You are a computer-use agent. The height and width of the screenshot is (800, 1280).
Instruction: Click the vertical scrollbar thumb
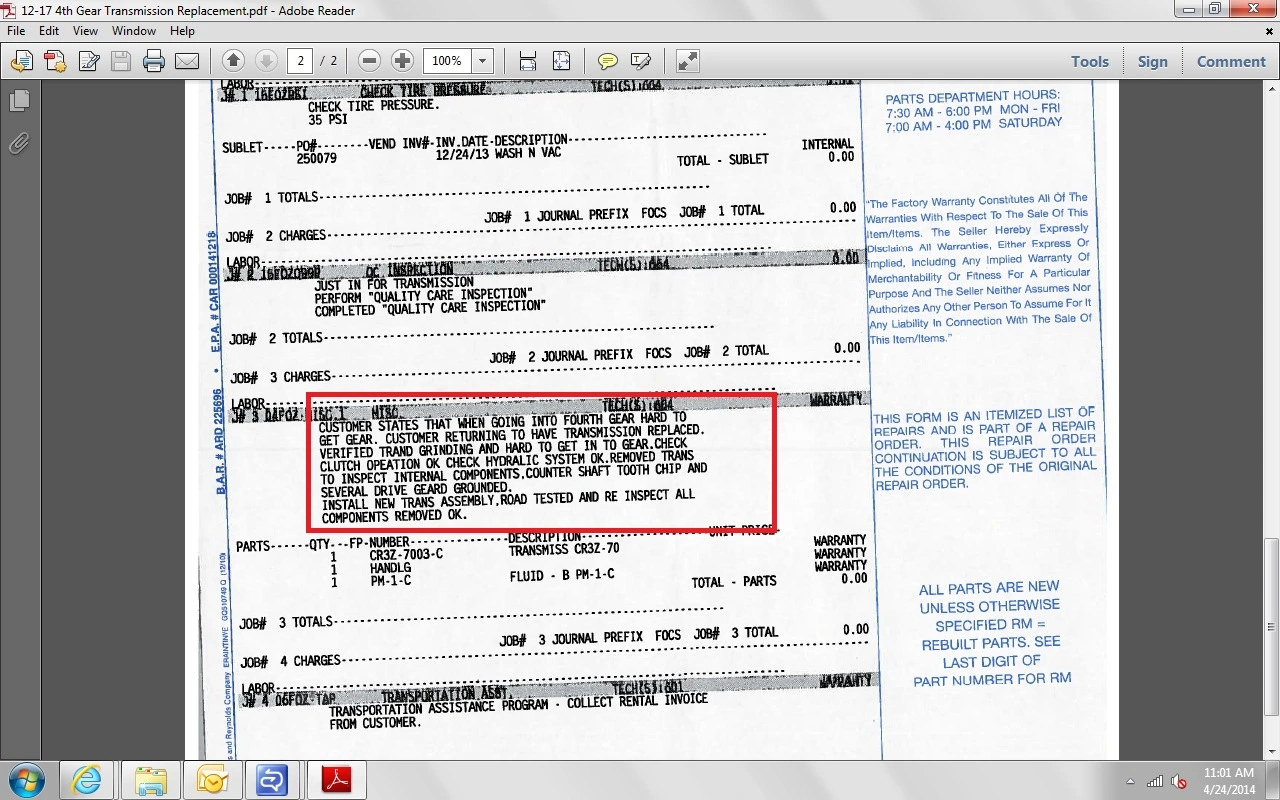click(1271, 627)
